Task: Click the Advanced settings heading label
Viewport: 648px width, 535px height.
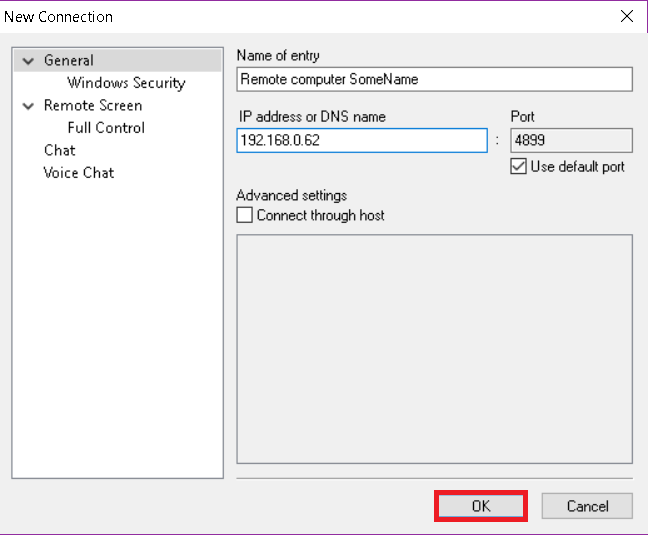Action: 291,195
